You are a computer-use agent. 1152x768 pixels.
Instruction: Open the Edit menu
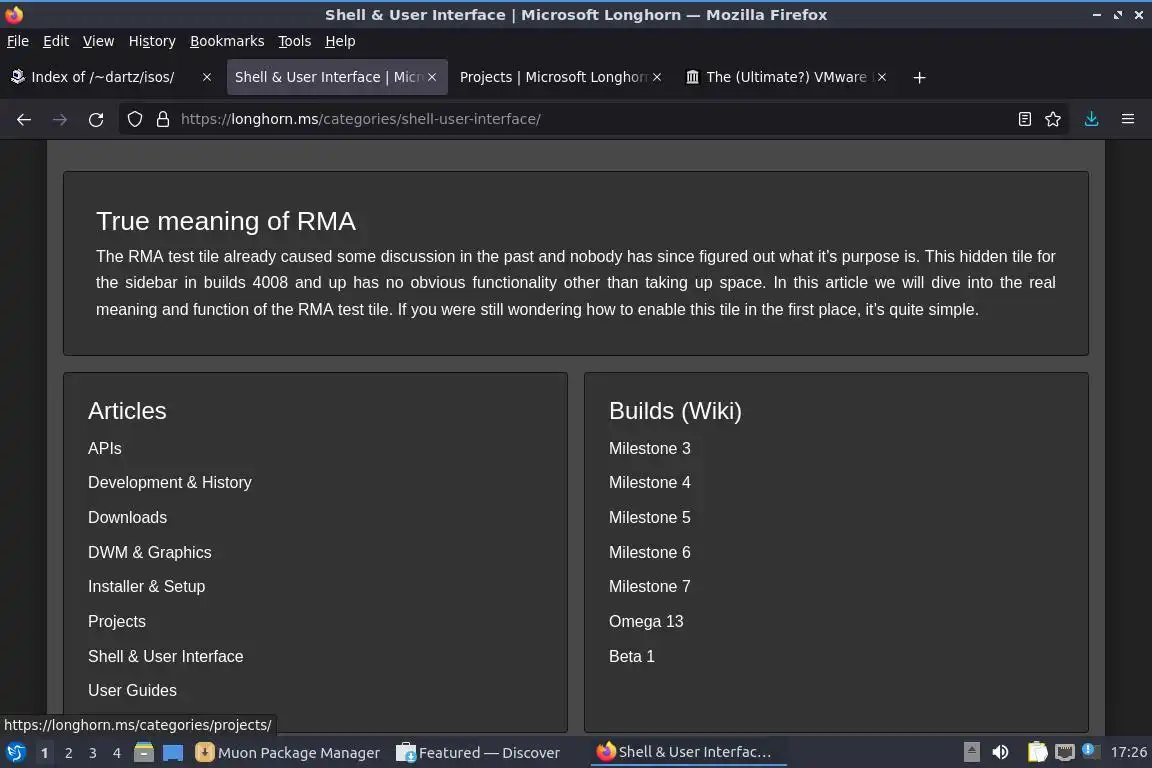(x=56, y=41)
